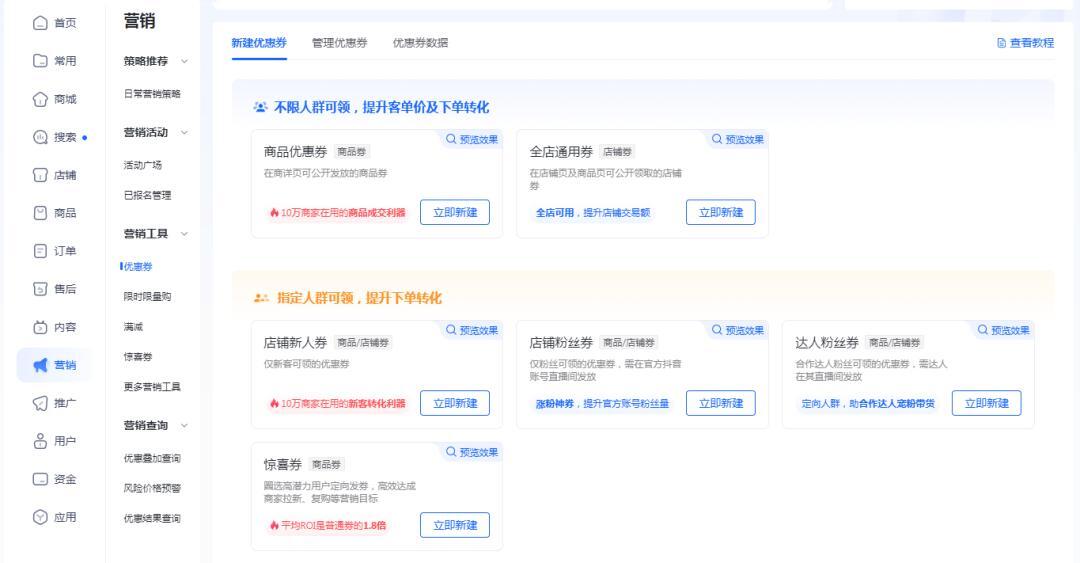Click the 平均ROI是普通券的1.8倍 tag
The width and height of the screenshot is (1080, 563).
coord(328,526)
